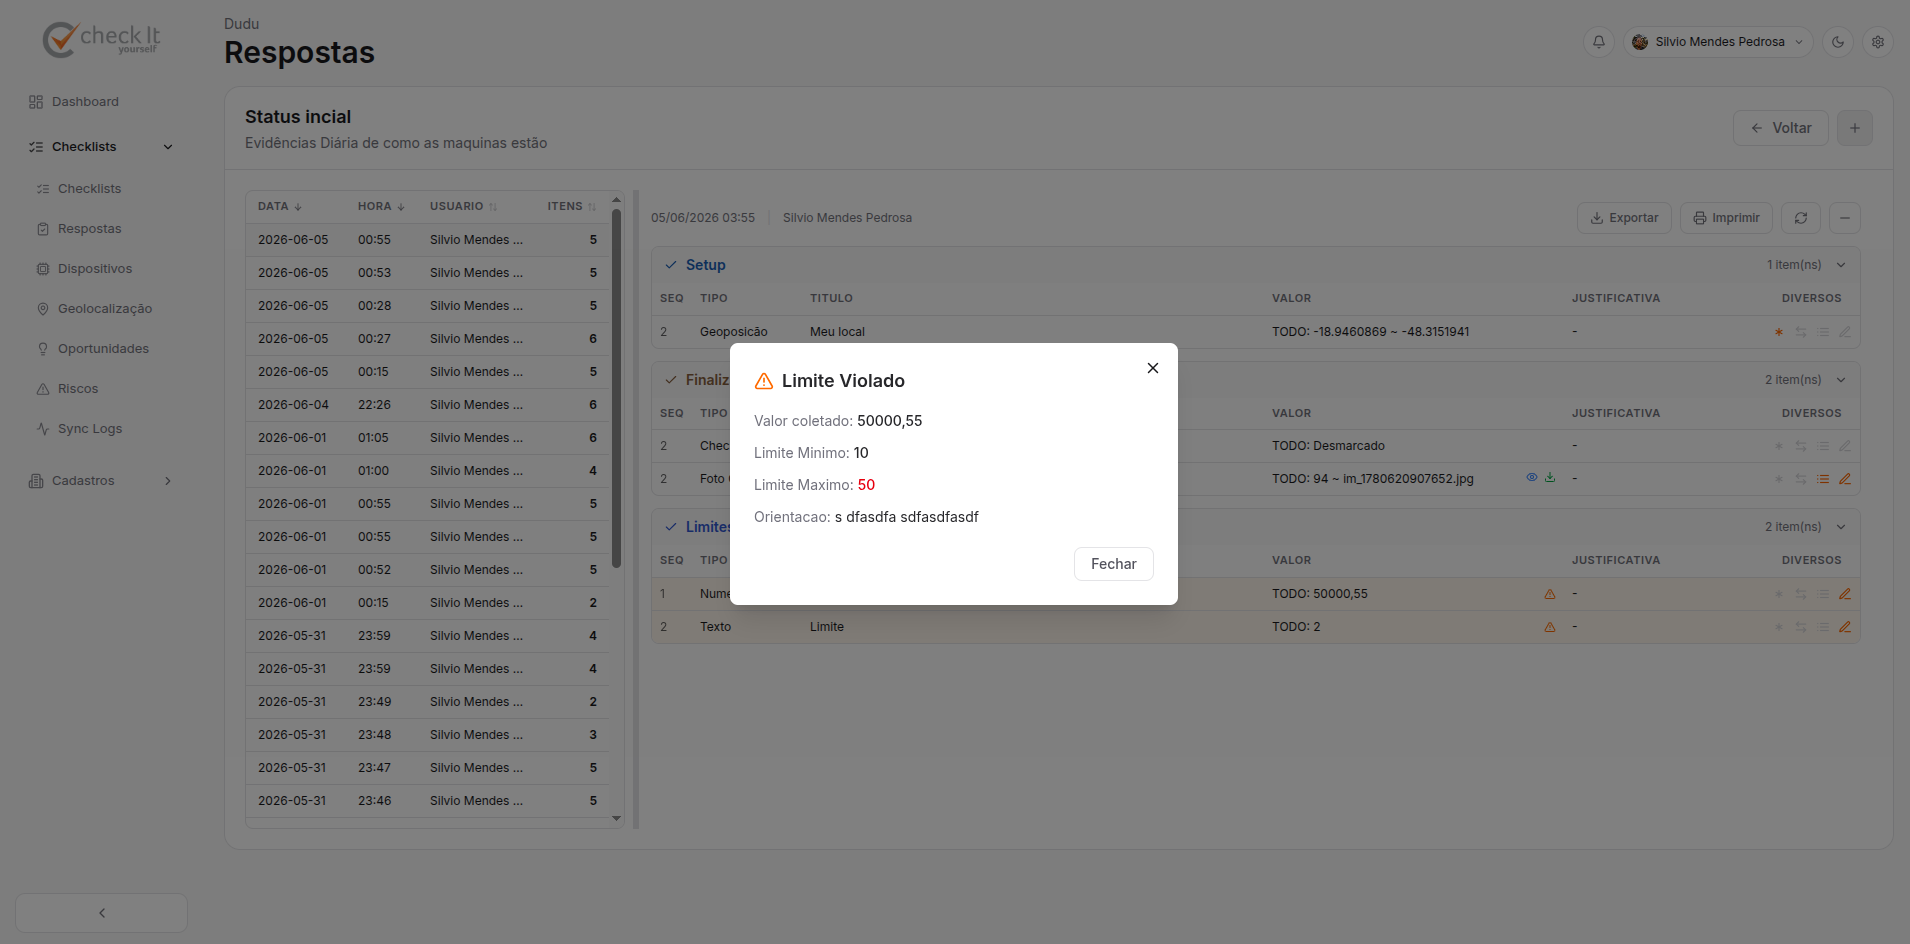Click the Imprimir button
Viewport: 1910px width, 944px height.
coord(1726,218)
